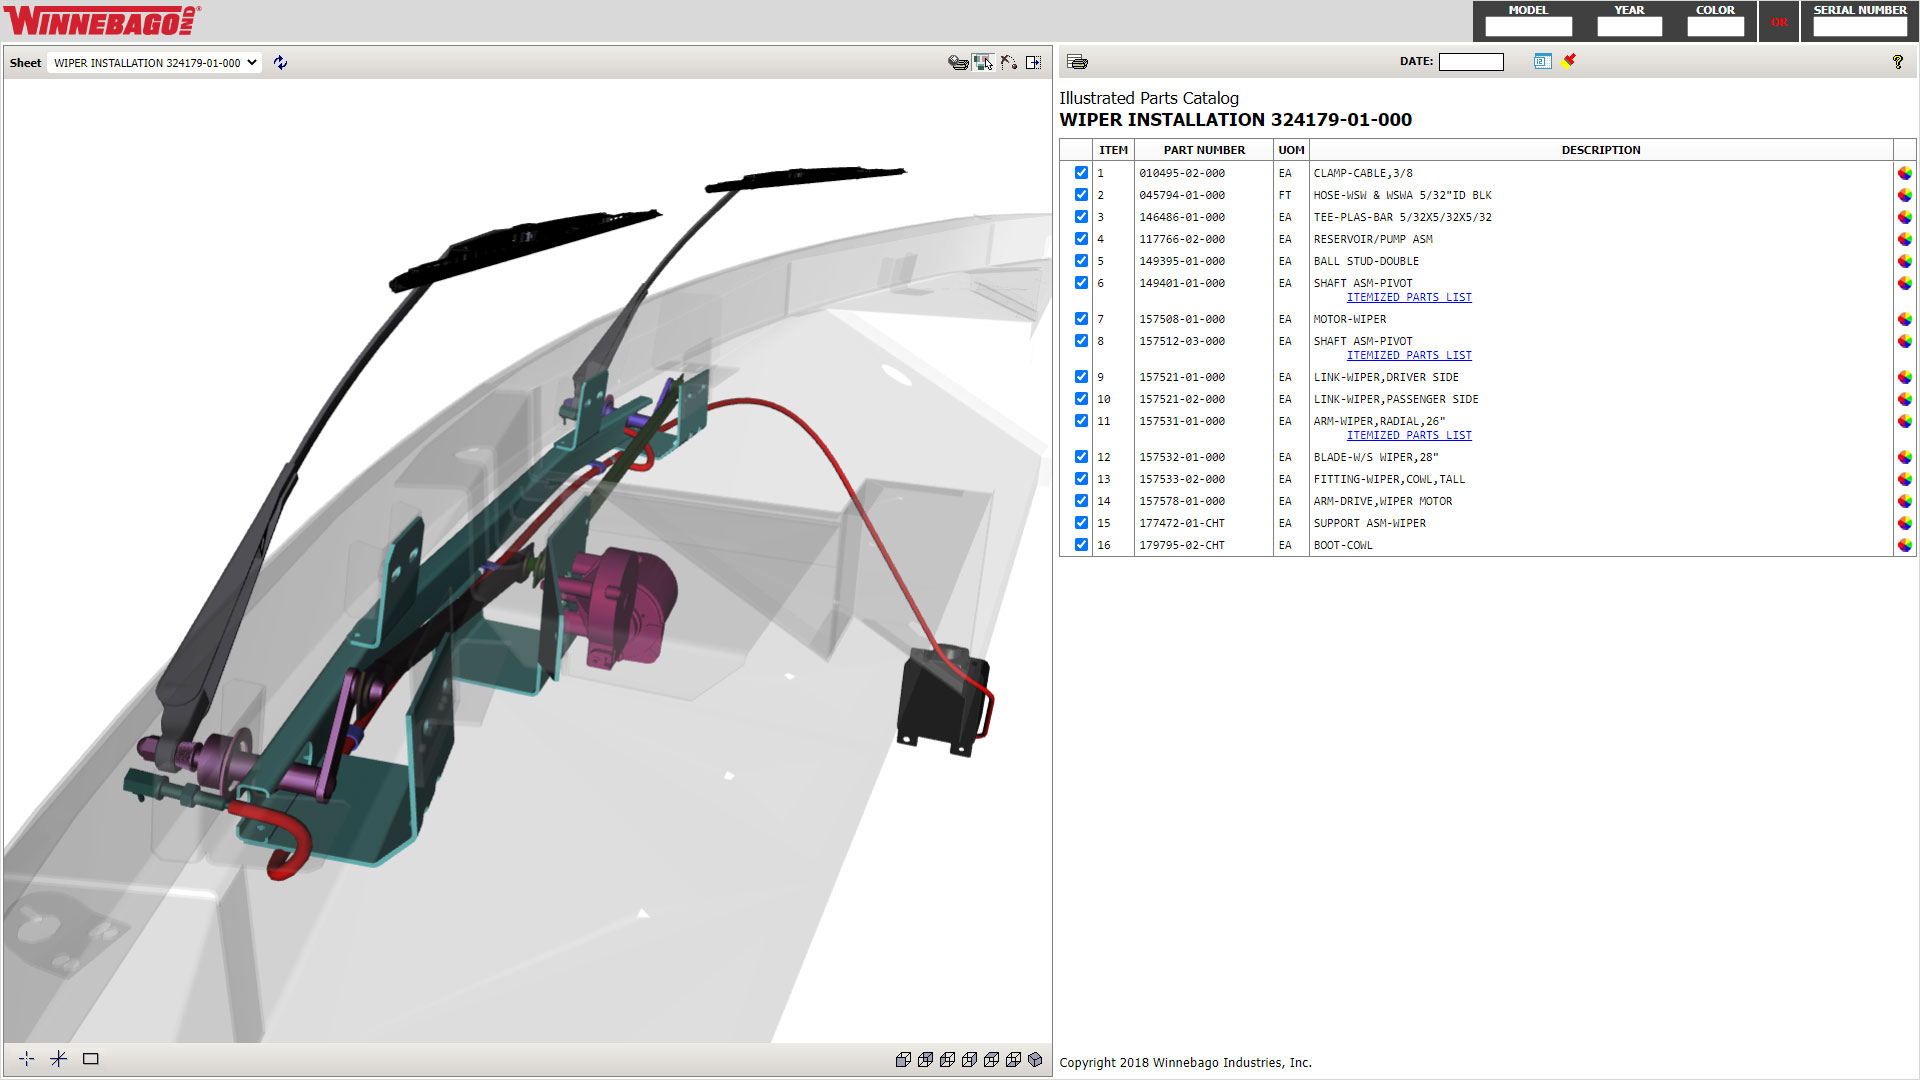Uncheck item 4 RESERVOIR/PUMP ASM checkbox
Screen dimensions: 1920x1080
(1081, 239)
